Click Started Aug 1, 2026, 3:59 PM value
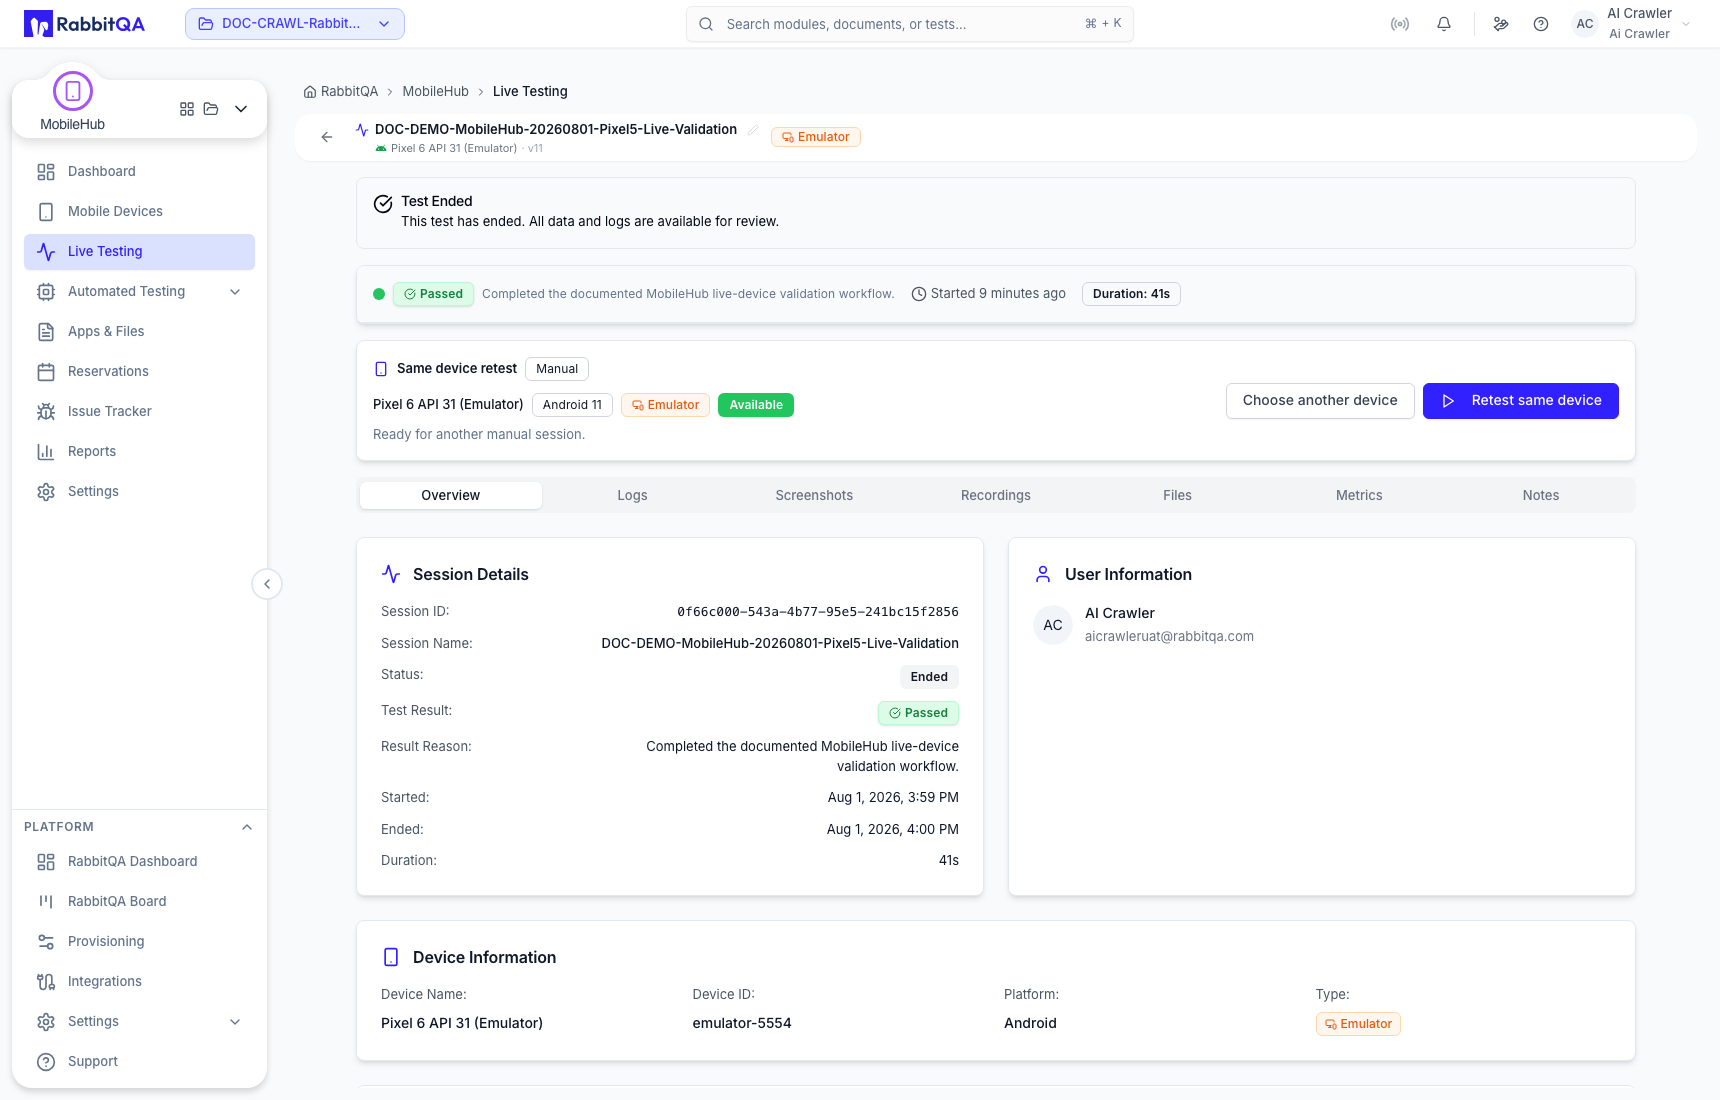This screenshot has height=1100, width=1720. pyautogui.click(x=893, y=798)
